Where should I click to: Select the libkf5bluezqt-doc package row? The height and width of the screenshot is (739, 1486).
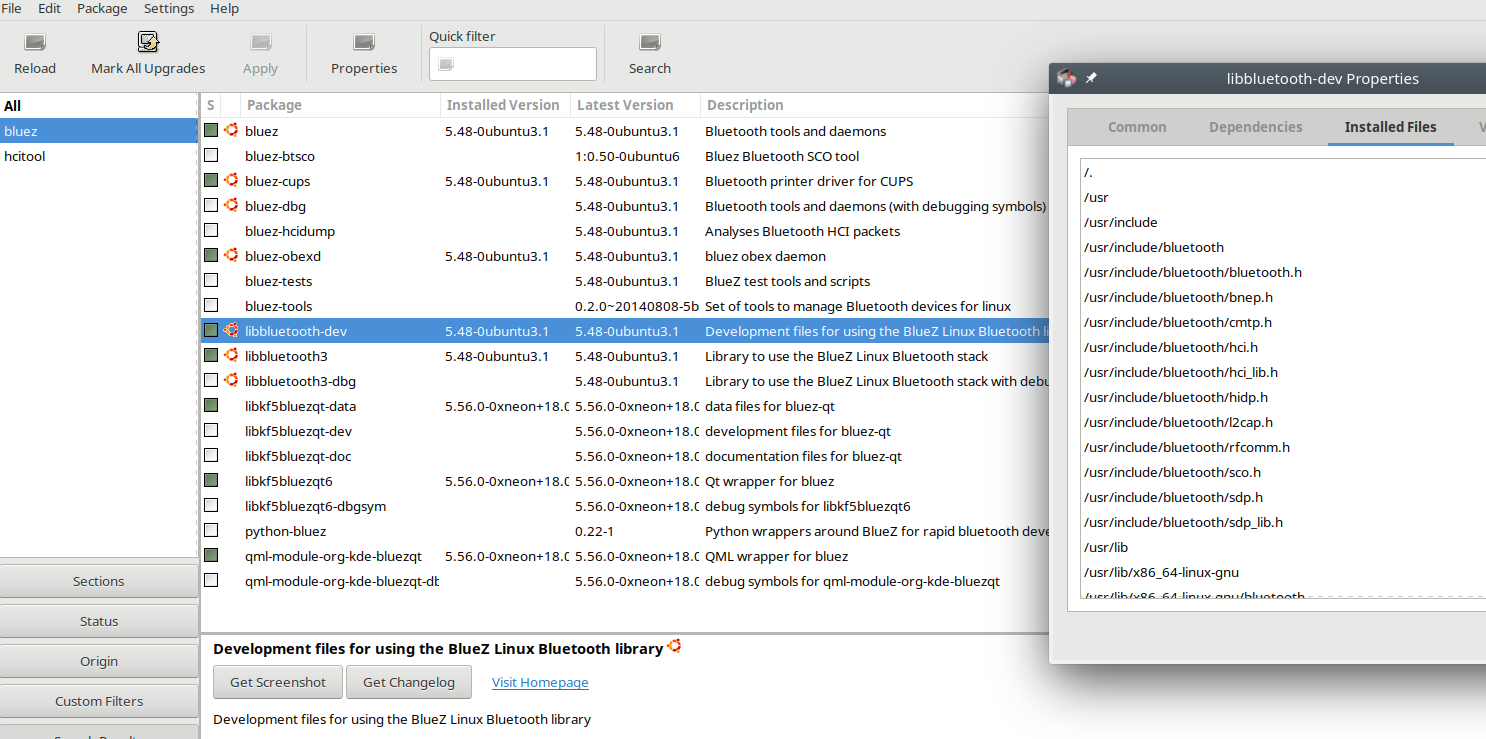point(625,456)
